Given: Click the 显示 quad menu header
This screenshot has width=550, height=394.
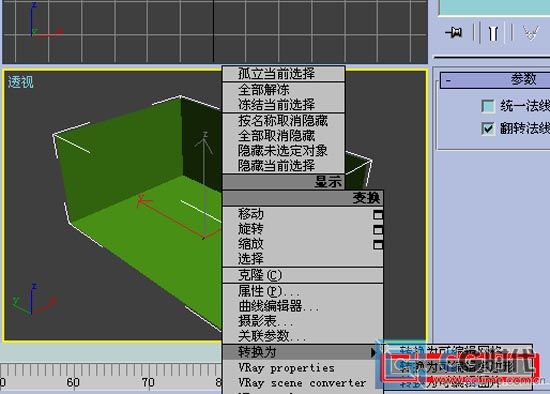Looking at the screenshot, I should pyautogui.click(x=283, y=182).
